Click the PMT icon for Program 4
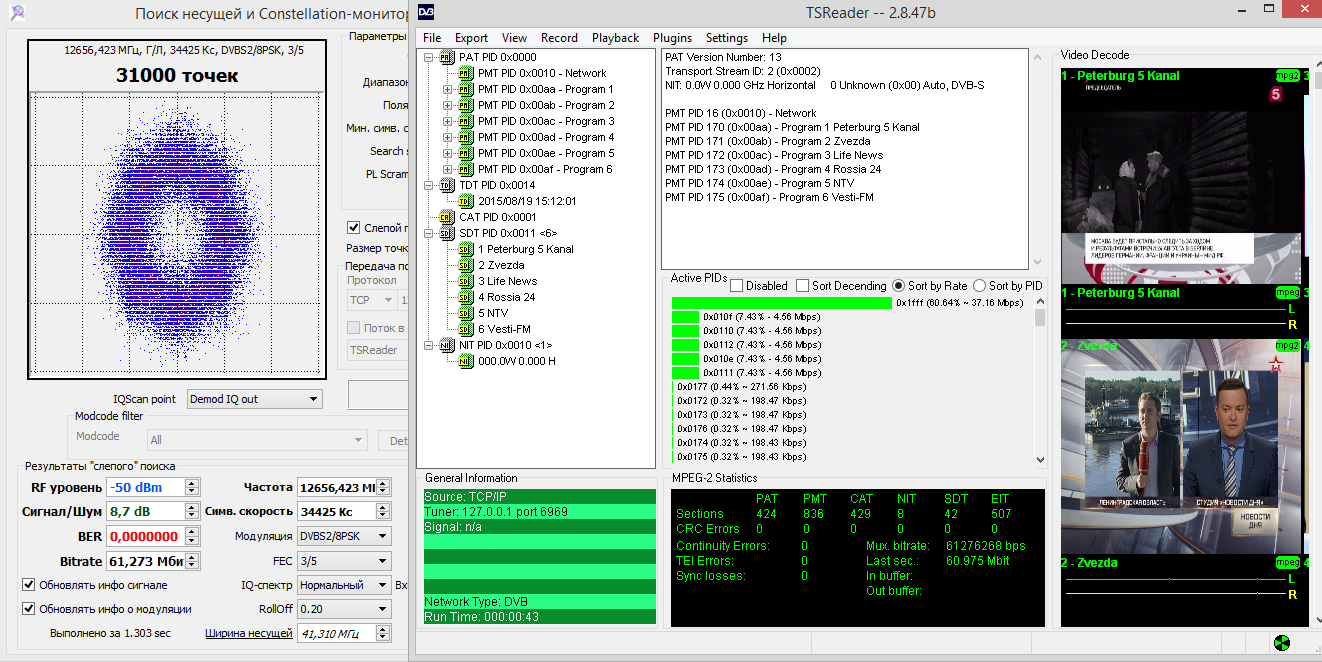This screenshot has height=662, width=1322. point(465,137)
